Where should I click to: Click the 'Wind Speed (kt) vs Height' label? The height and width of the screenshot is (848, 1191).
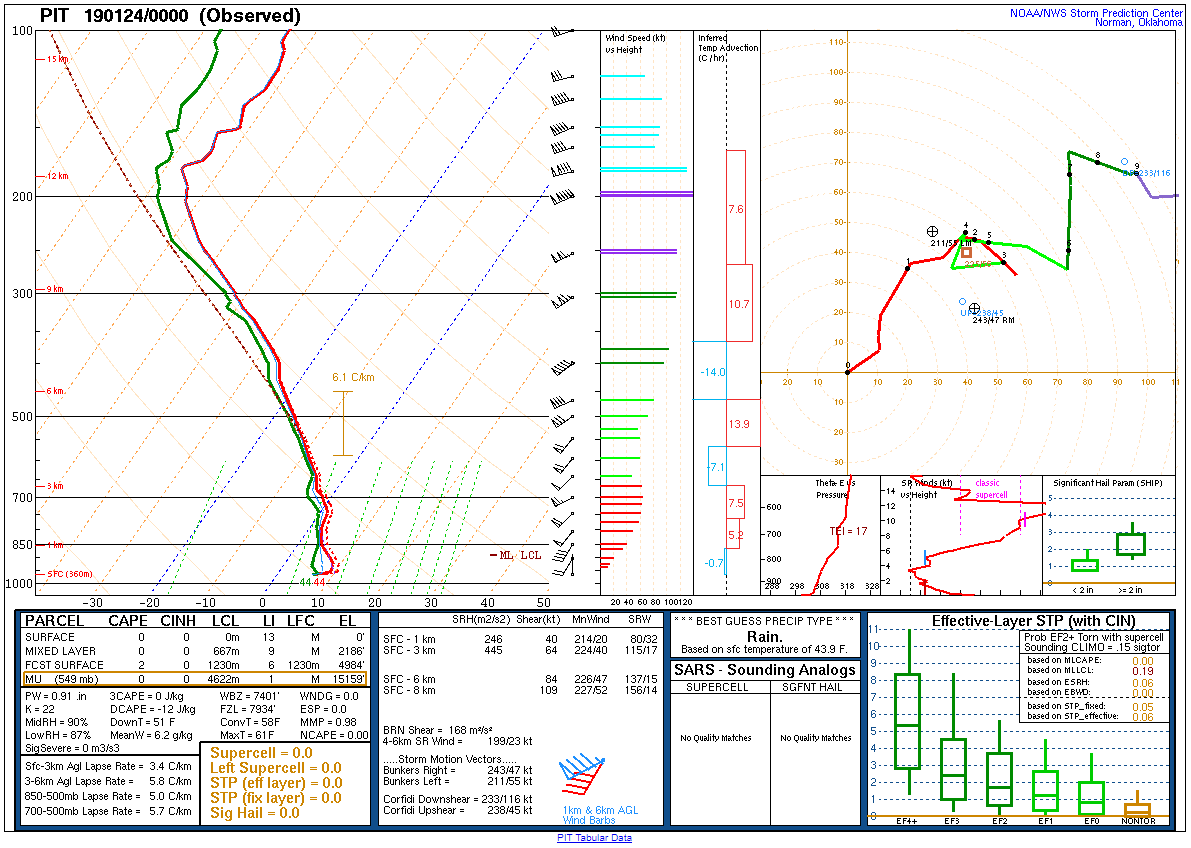click(635, 44)
